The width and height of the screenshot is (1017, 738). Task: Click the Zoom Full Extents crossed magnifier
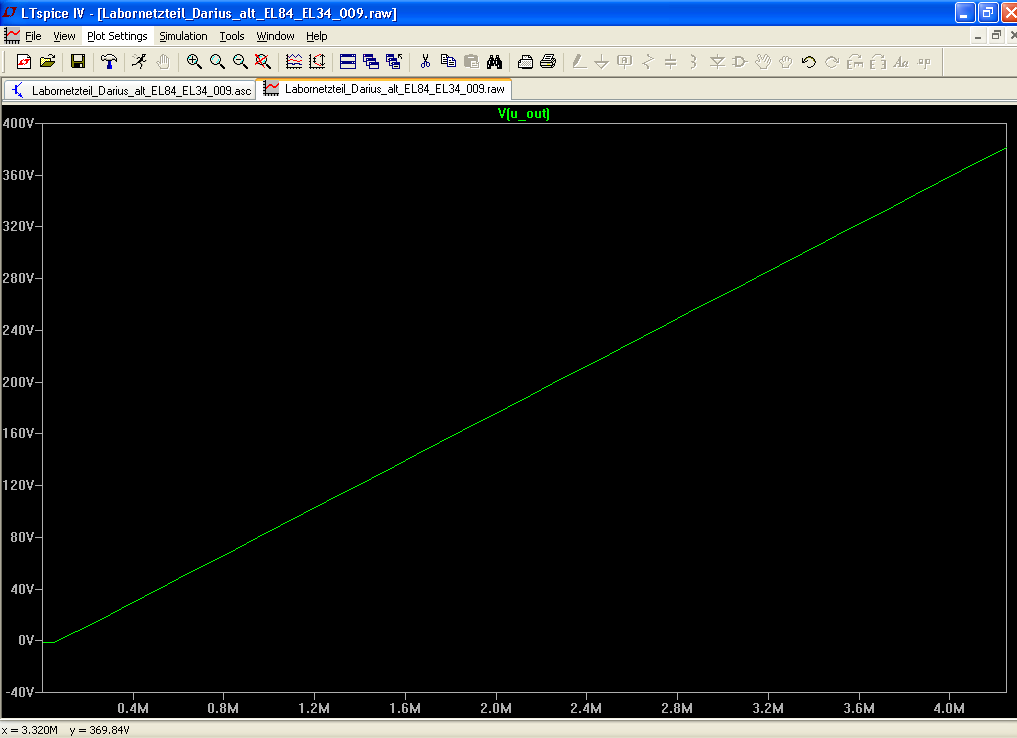(x=263, y=62)
